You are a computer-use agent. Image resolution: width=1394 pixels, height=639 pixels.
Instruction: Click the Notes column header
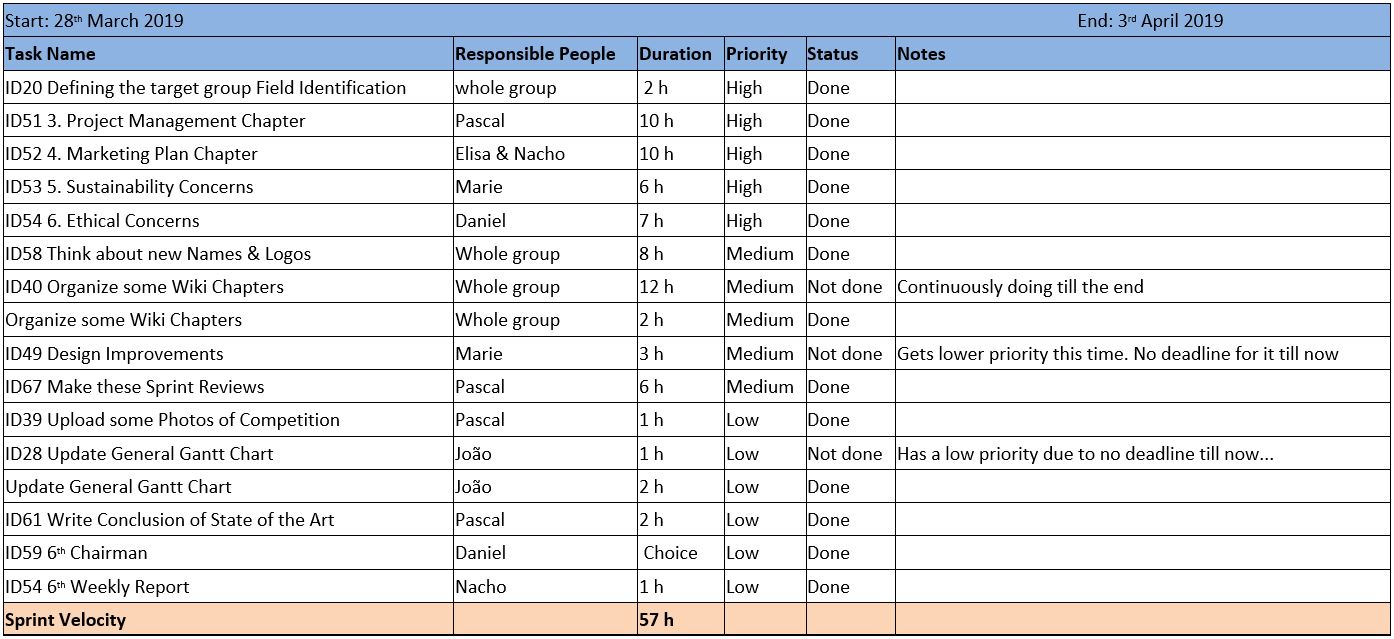(1143, 54)
